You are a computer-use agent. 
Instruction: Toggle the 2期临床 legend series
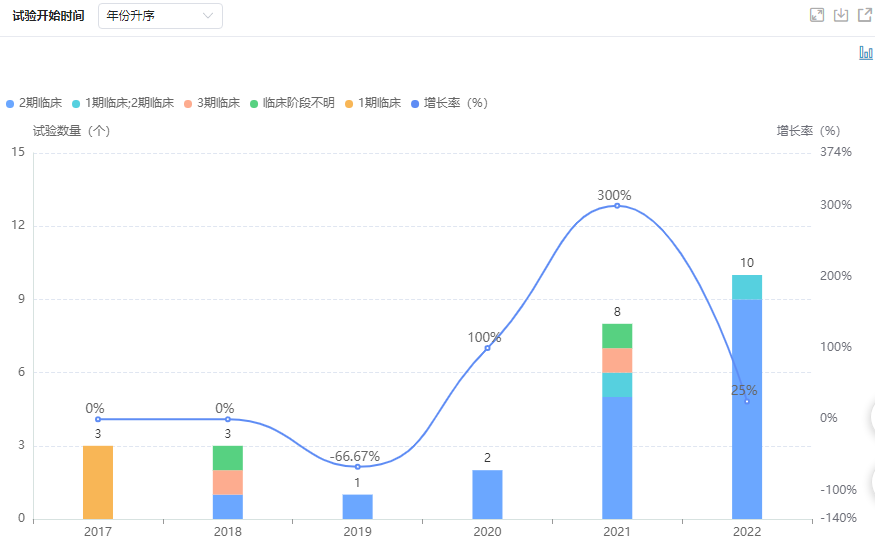coord(36,103)
